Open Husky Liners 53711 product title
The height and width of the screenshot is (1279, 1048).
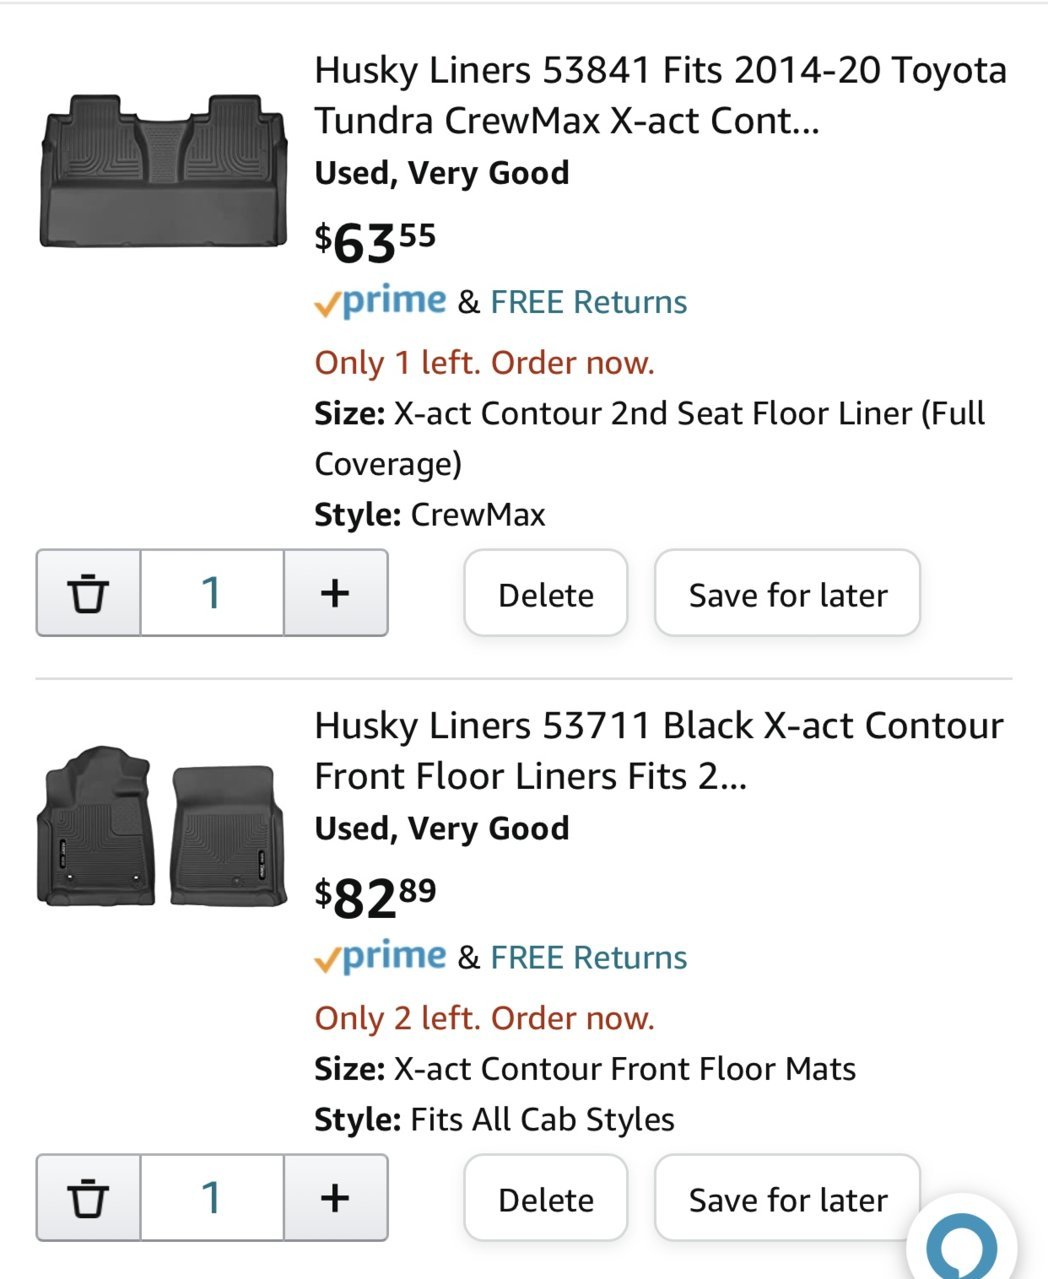pos(658,751)
